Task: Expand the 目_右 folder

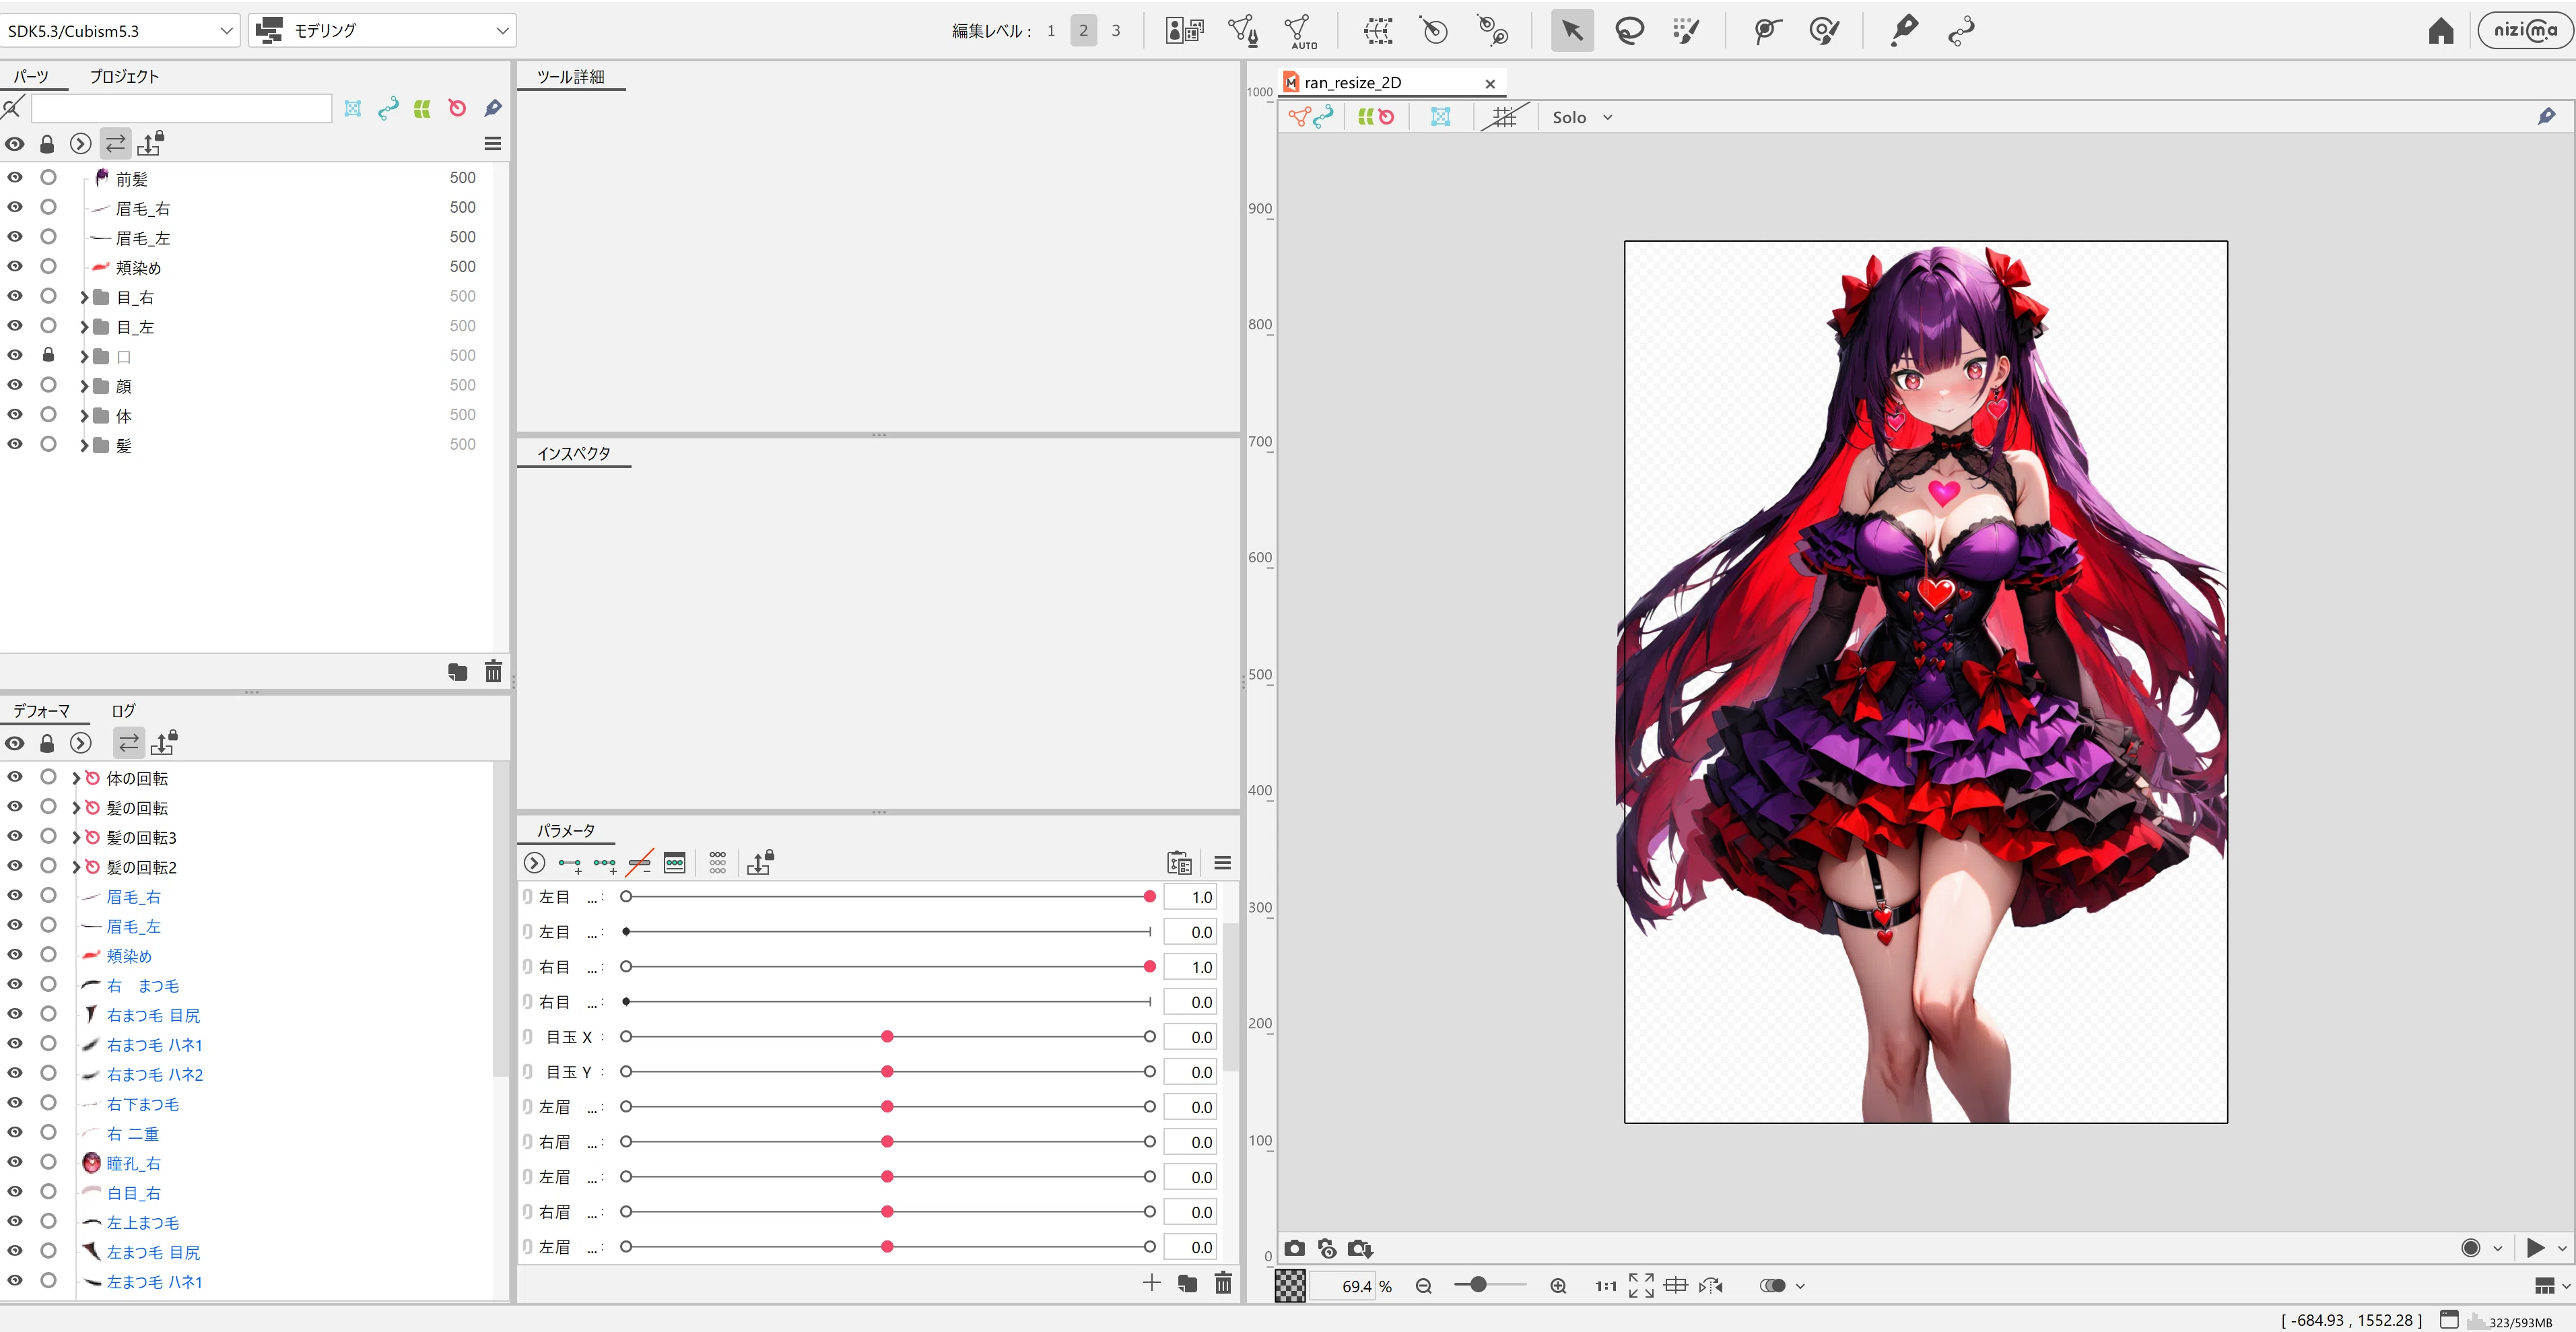Action: point(84,297)
